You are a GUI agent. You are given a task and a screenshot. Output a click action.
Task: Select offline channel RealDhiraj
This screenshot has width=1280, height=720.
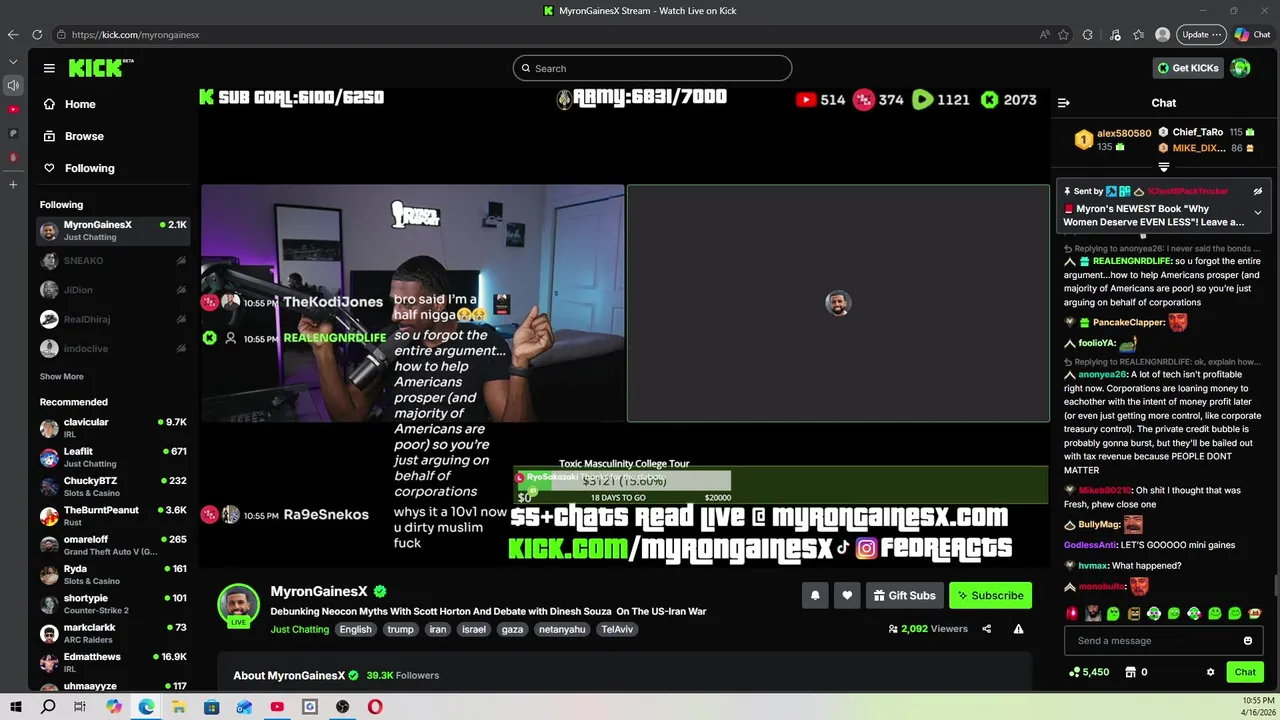click(x=113, y=319)
